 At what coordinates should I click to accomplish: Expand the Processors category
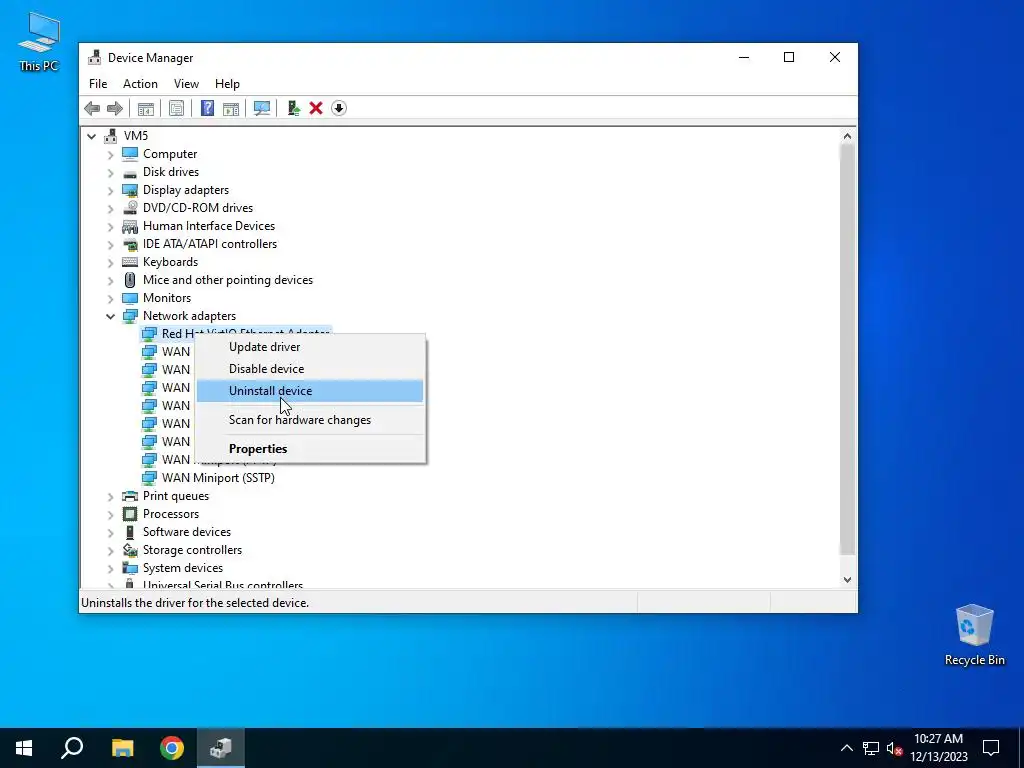(x=110, y=514)
